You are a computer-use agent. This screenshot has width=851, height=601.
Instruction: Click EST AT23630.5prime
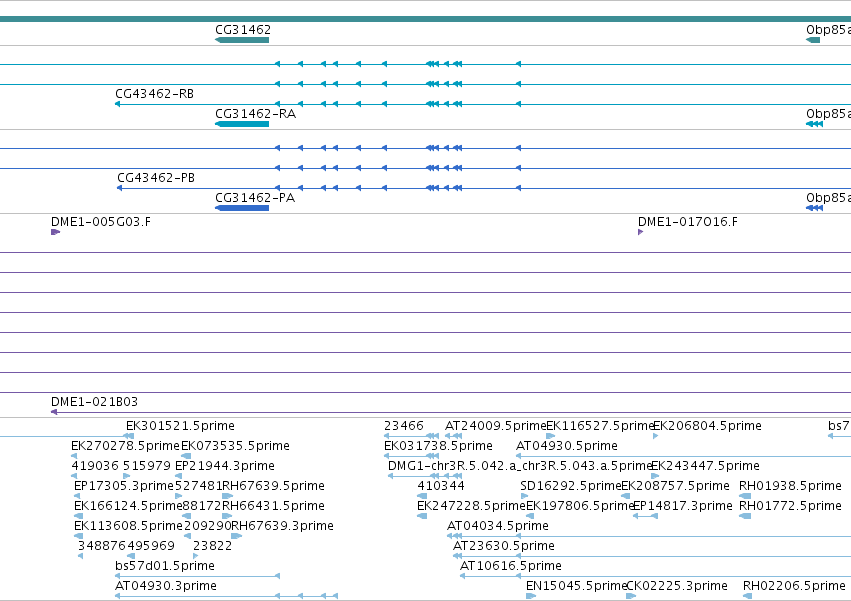[503, 546]
